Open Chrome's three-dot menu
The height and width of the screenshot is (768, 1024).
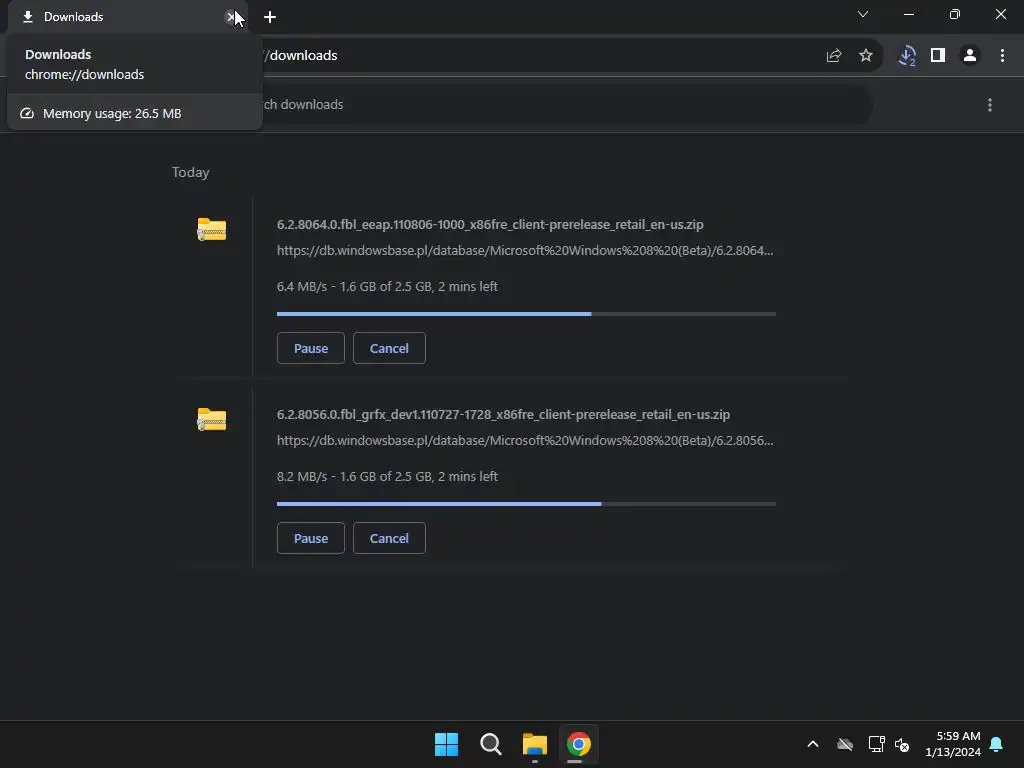(1002, 56)
